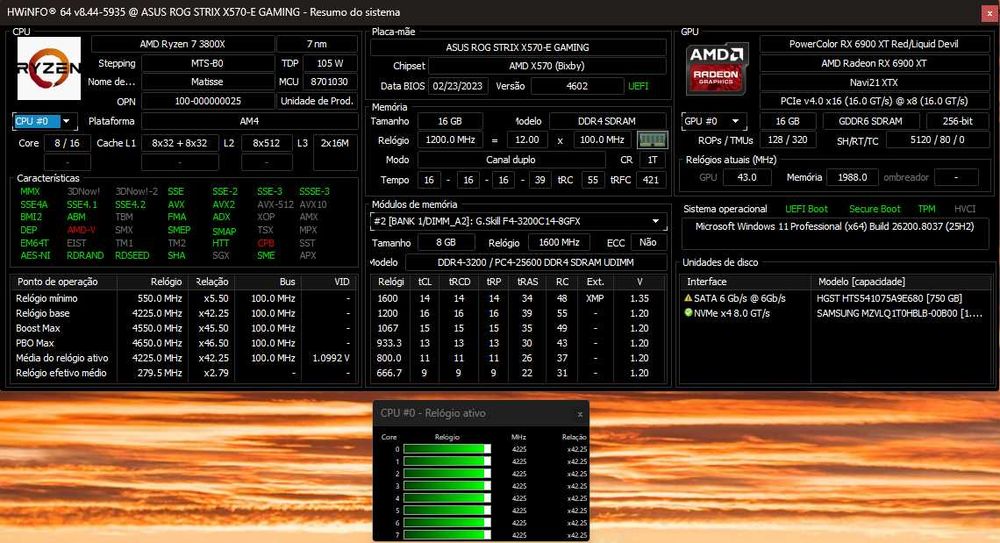Screen dimensions: 1000x543
Task: Click the Secure Boot status label
Action: (874, 209)
